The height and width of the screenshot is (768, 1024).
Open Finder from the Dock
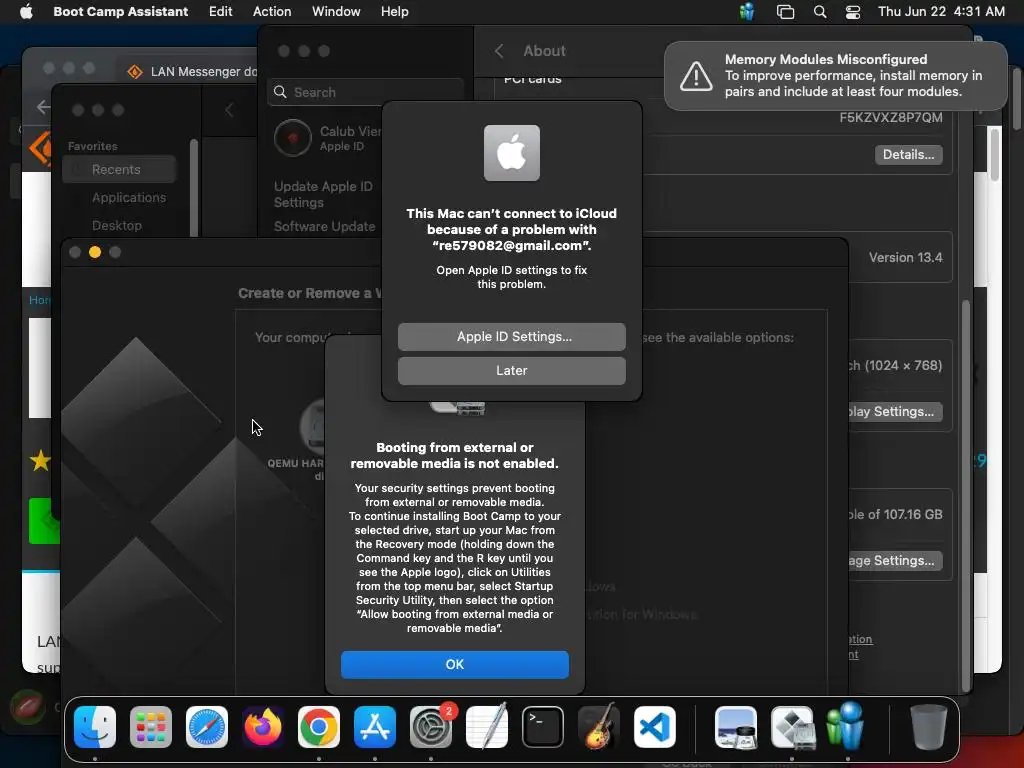(95, 727)
